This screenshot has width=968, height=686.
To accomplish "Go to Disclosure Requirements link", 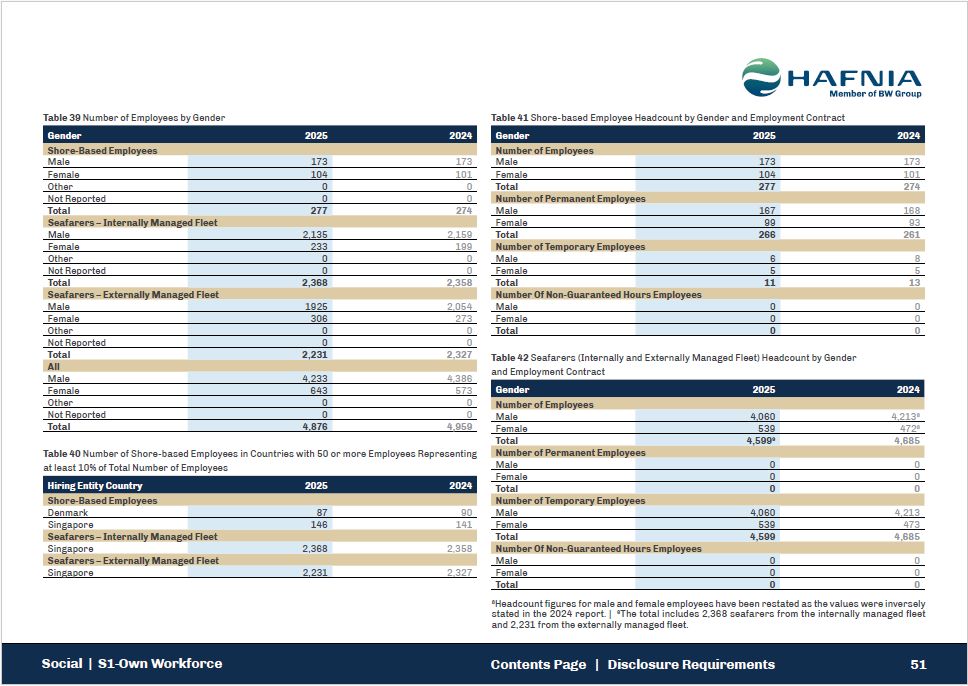I will pos(690,664).
